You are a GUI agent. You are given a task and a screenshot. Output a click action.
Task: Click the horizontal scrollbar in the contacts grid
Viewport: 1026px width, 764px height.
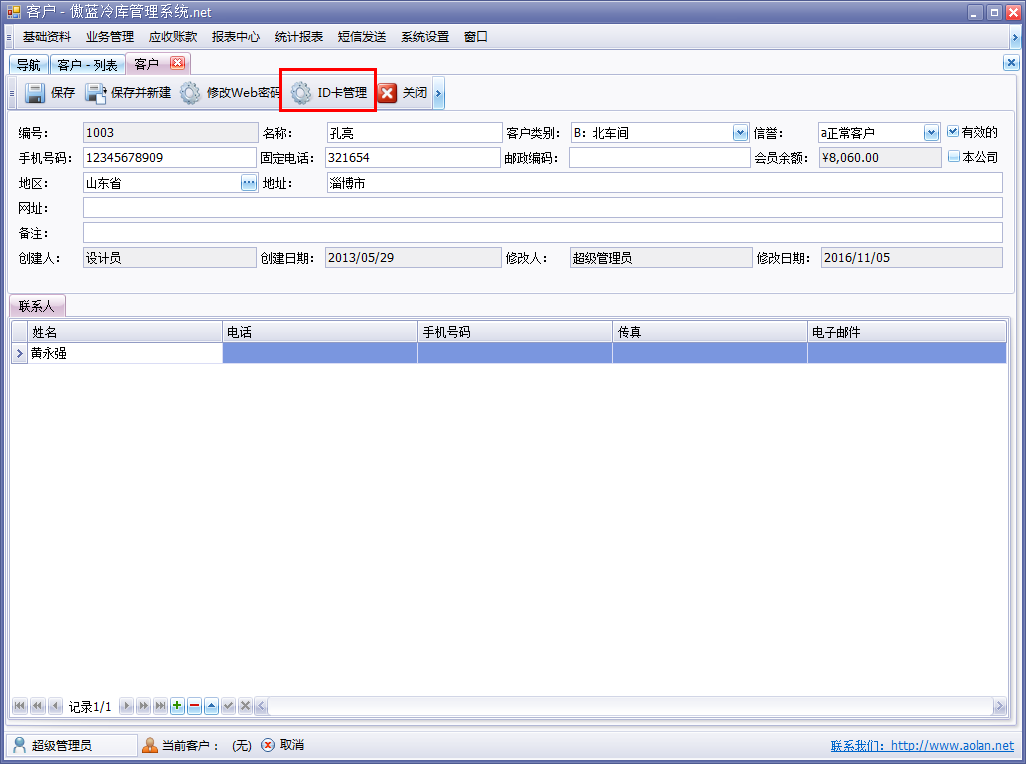coord(630,706)
